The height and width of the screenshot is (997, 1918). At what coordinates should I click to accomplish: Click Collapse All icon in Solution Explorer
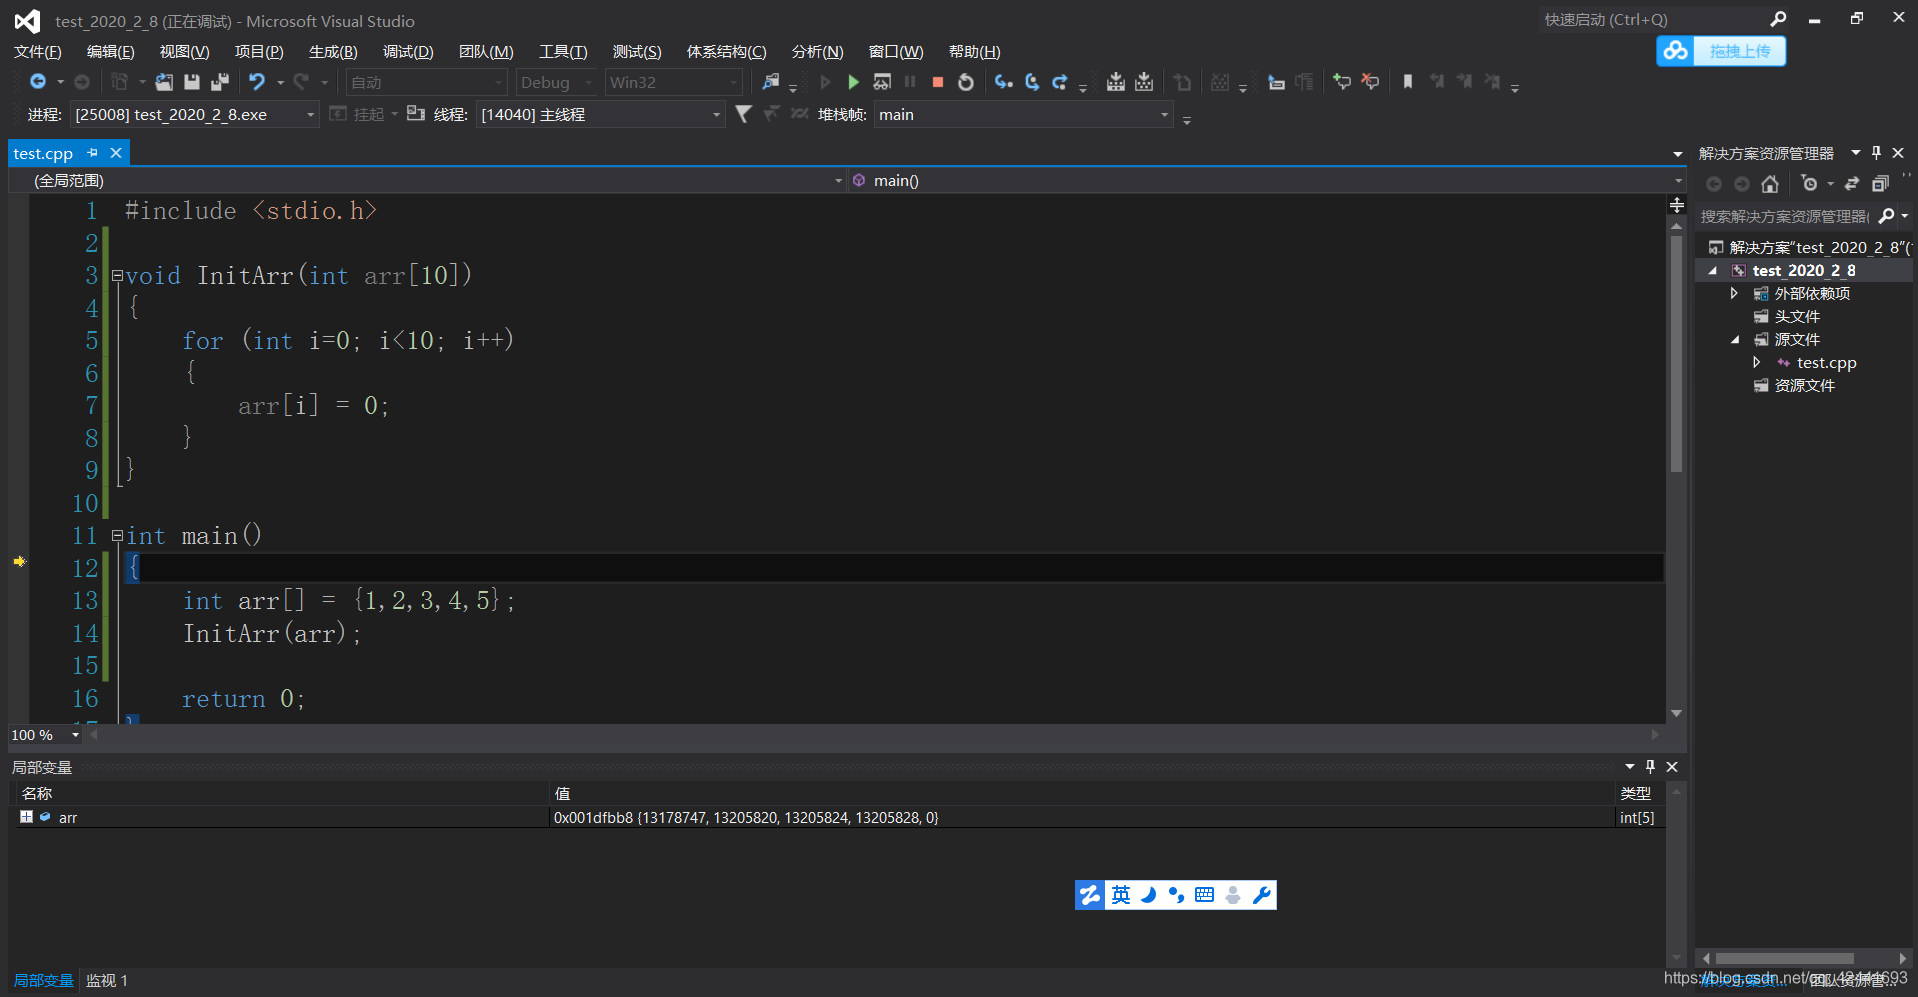coord(1880,184)
